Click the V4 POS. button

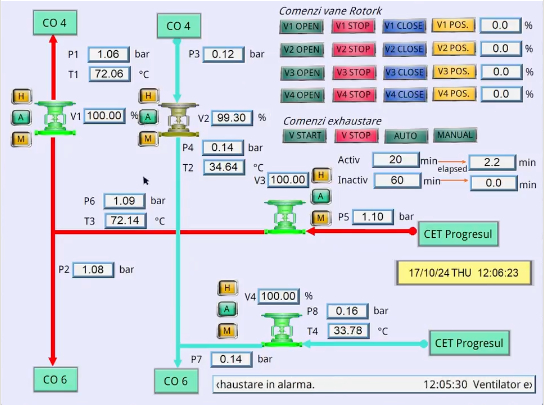(454, 94)
